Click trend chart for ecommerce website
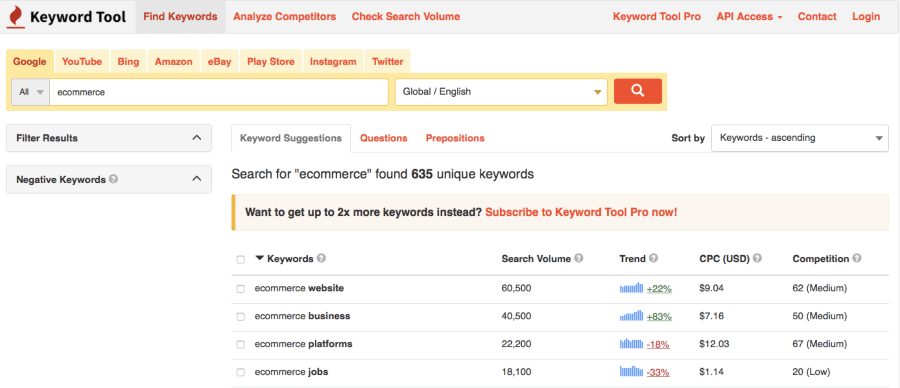Image resolution: width=900 pixels, height=388 pixels. [x=631, y=288]
